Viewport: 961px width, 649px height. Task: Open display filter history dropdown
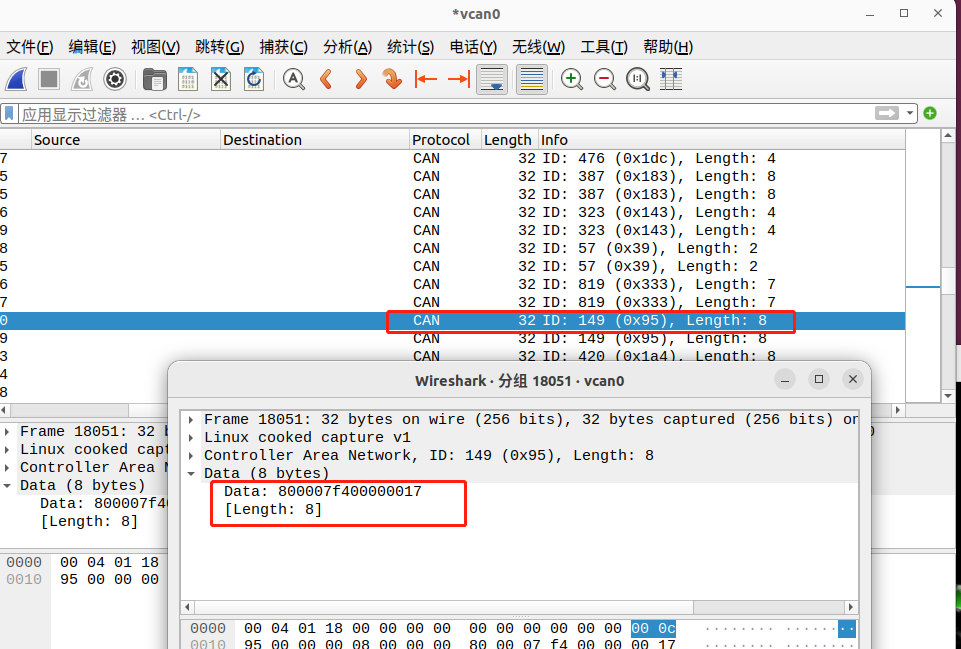tap(910, 113)
